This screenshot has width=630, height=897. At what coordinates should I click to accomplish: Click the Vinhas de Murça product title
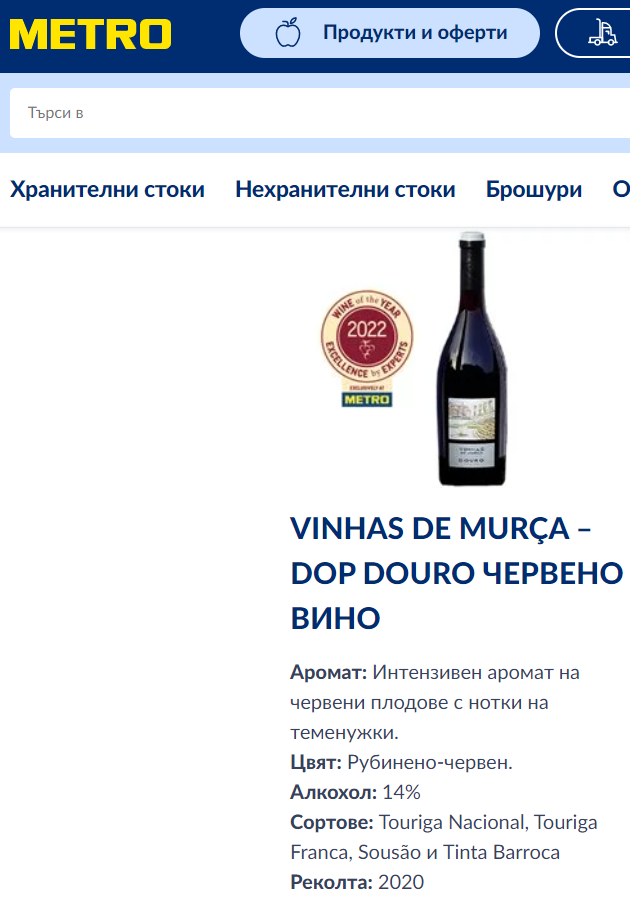click(x=457, y=573)
